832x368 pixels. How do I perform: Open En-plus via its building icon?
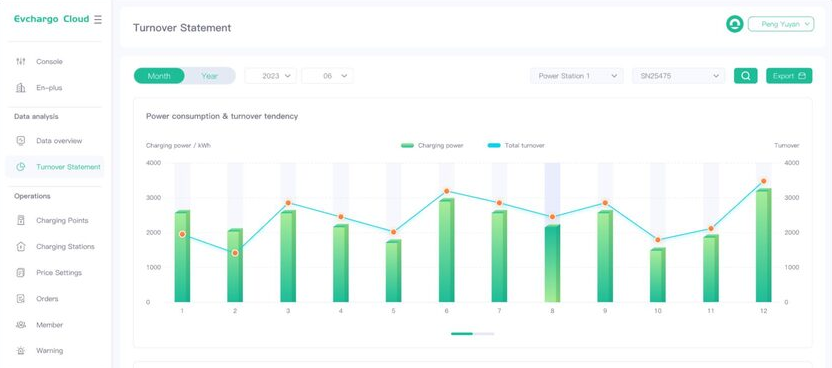click(21, 87)
